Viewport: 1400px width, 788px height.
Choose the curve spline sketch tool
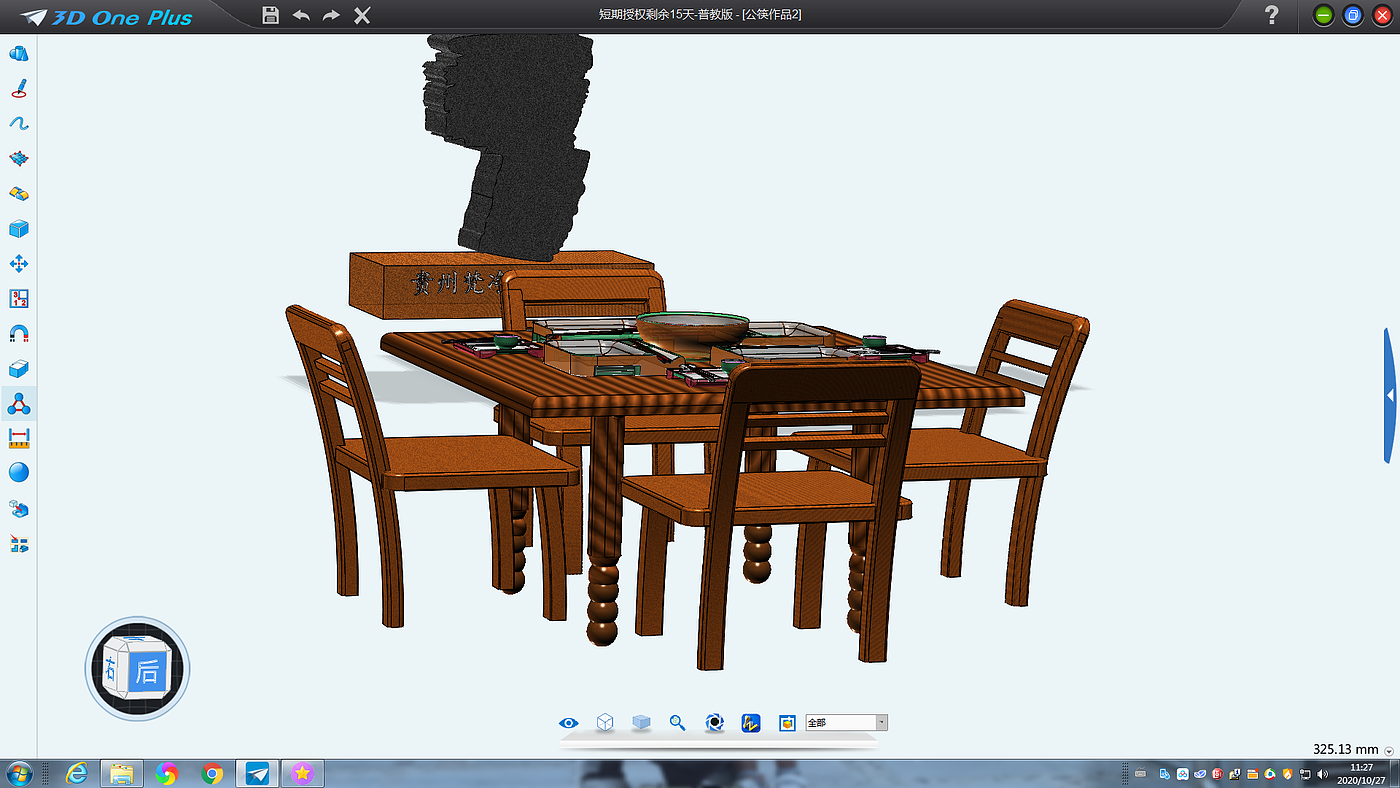[18, 123]
